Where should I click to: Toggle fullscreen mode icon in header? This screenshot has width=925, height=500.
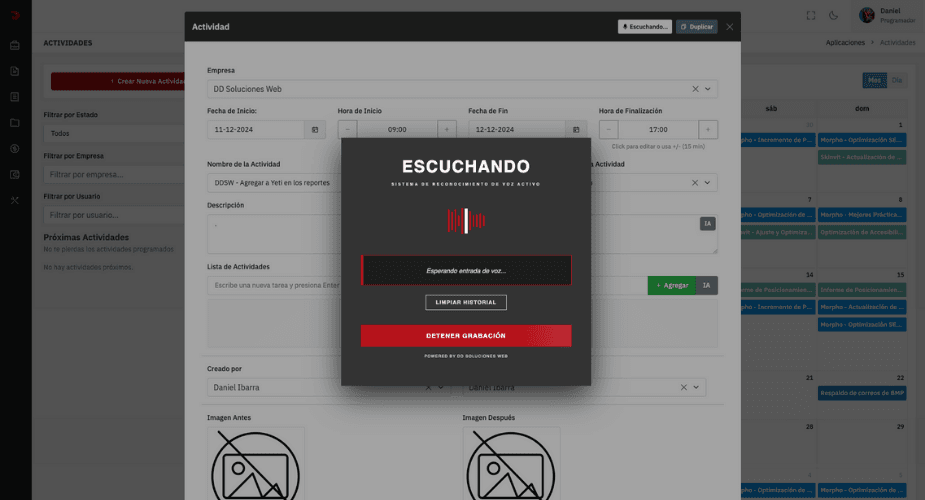811,15
